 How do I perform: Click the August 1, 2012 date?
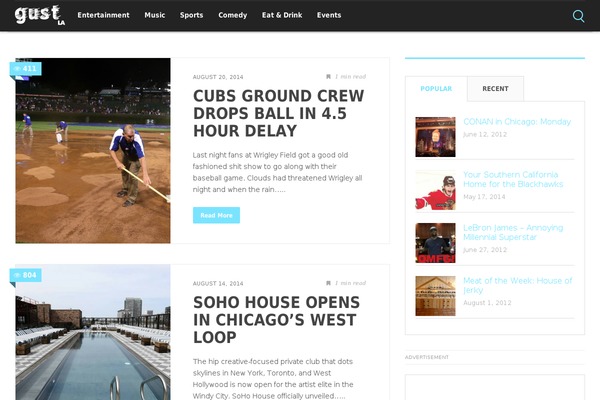point(487,303)
